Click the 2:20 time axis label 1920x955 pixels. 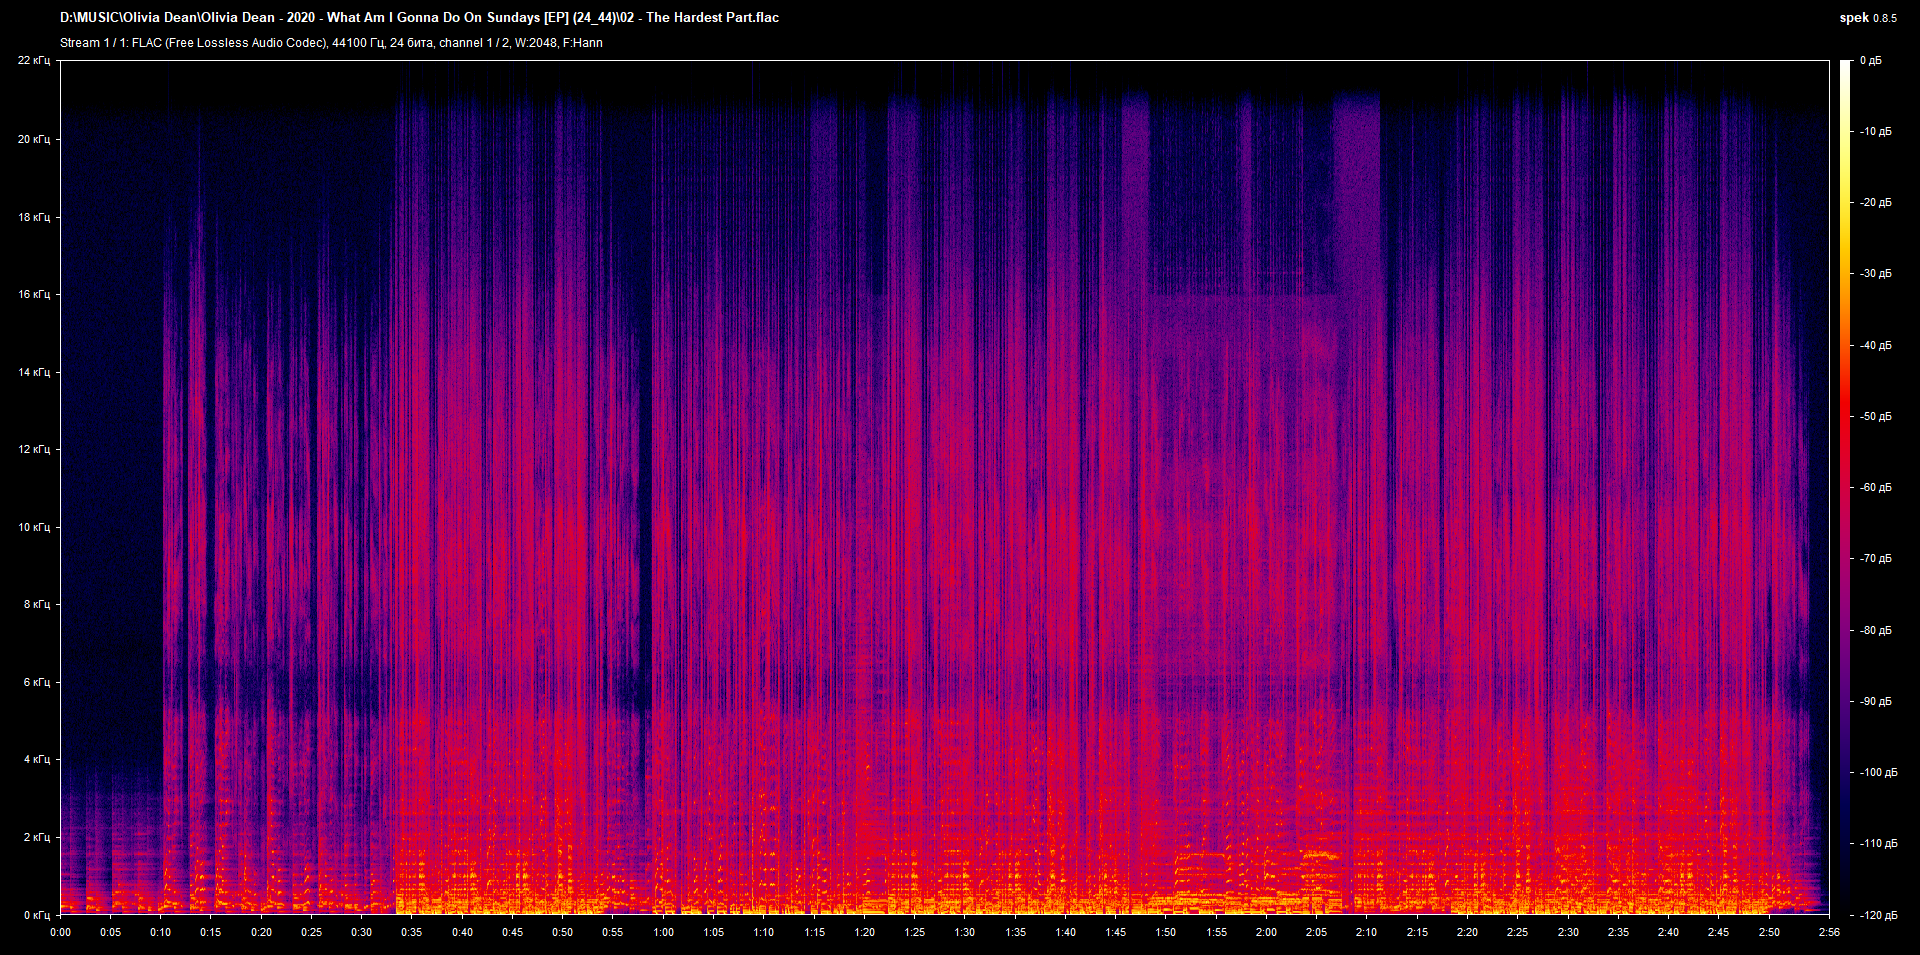pos(1468,932)
